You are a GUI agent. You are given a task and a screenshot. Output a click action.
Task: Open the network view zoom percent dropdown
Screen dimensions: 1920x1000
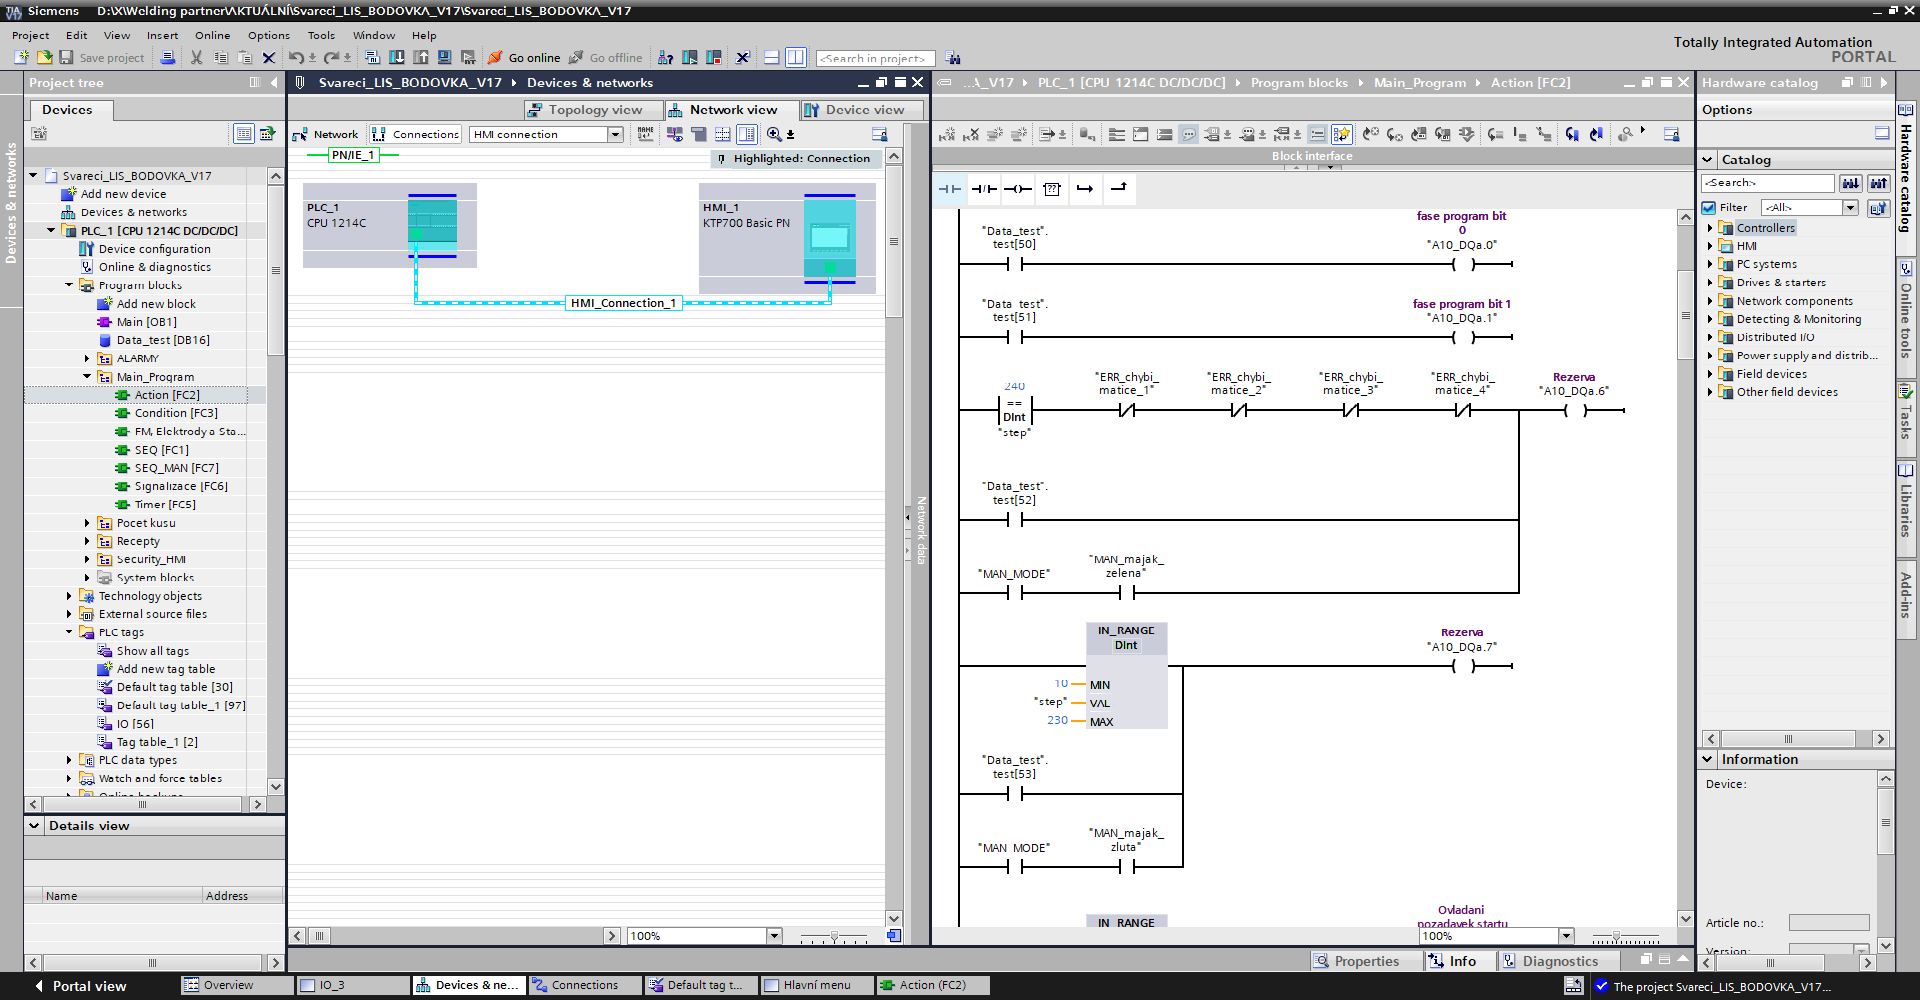point(774,936)
